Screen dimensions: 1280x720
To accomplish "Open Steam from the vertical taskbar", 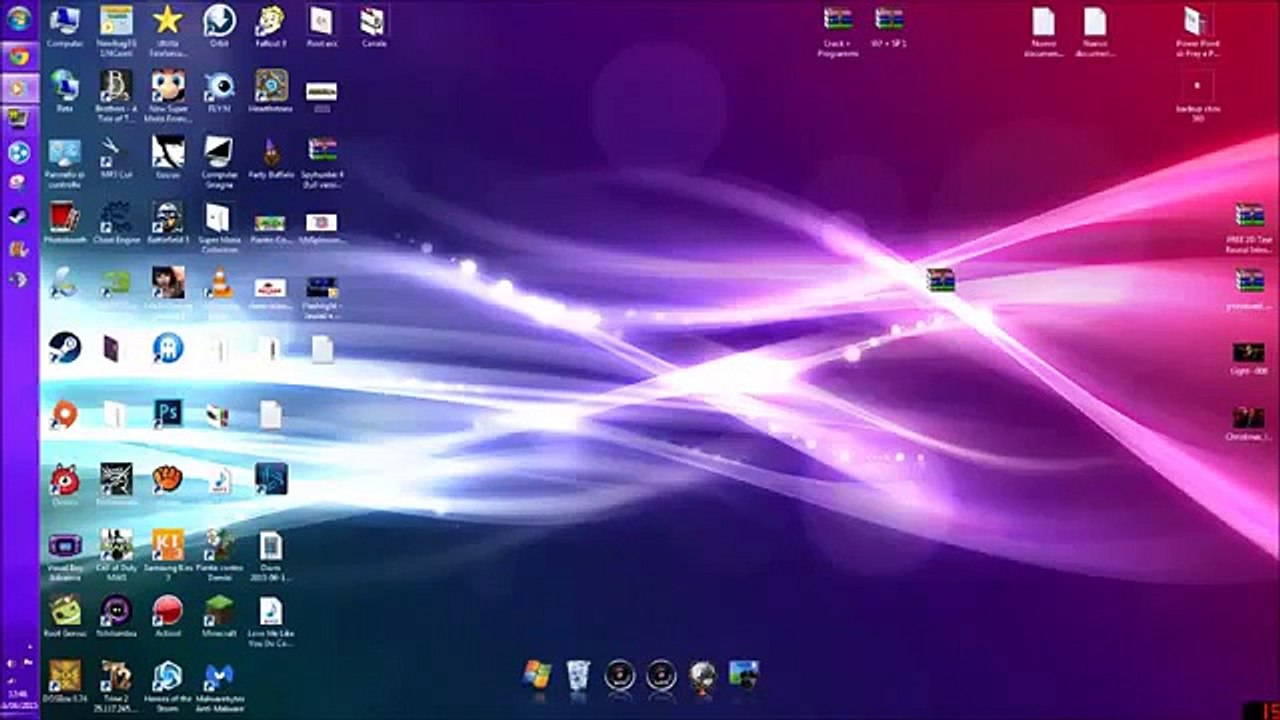I will click(18, 216).
